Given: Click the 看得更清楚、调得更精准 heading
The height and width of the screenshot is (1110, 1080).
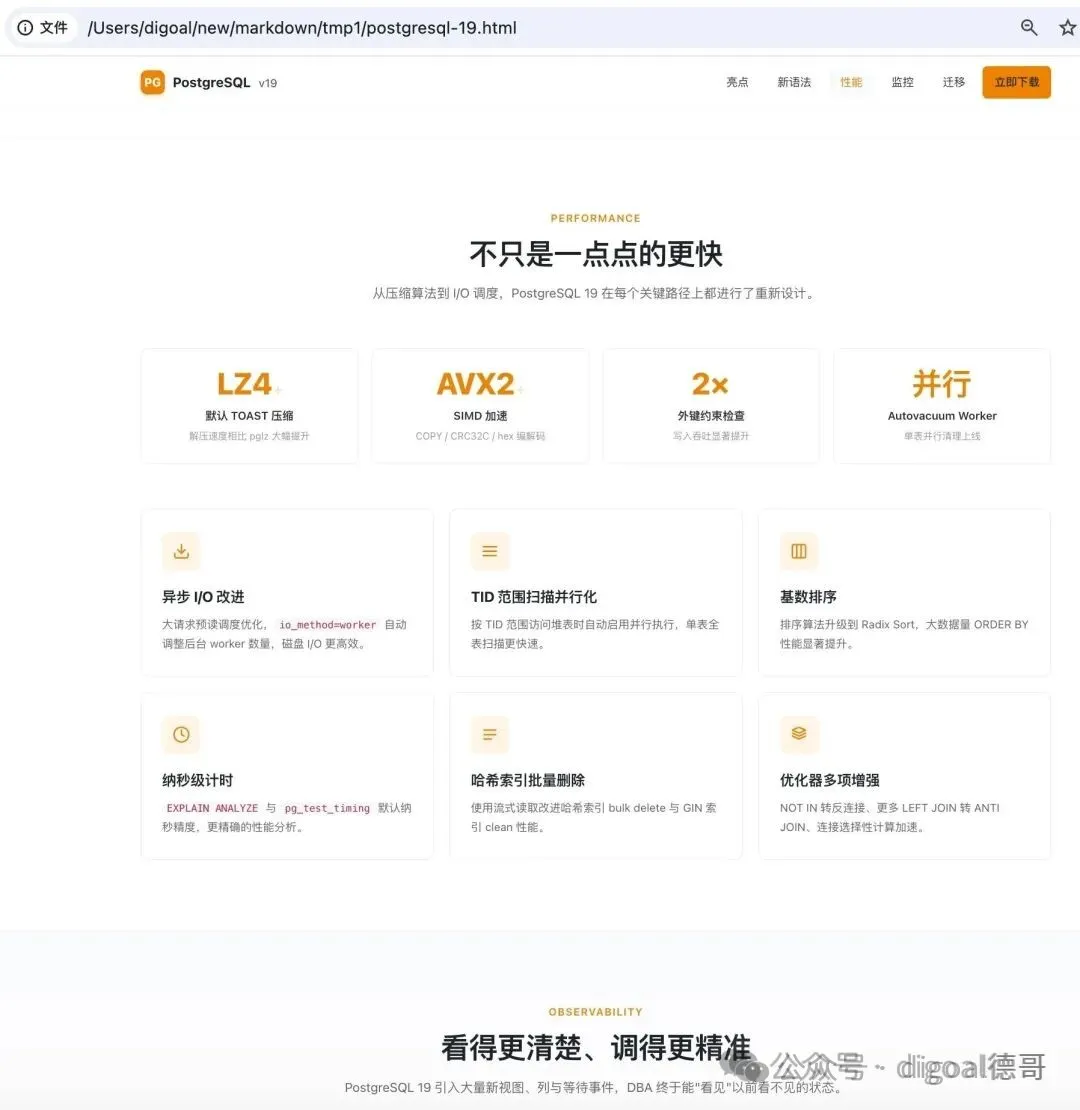Looking at the screenshot, I should (596, 1048).
